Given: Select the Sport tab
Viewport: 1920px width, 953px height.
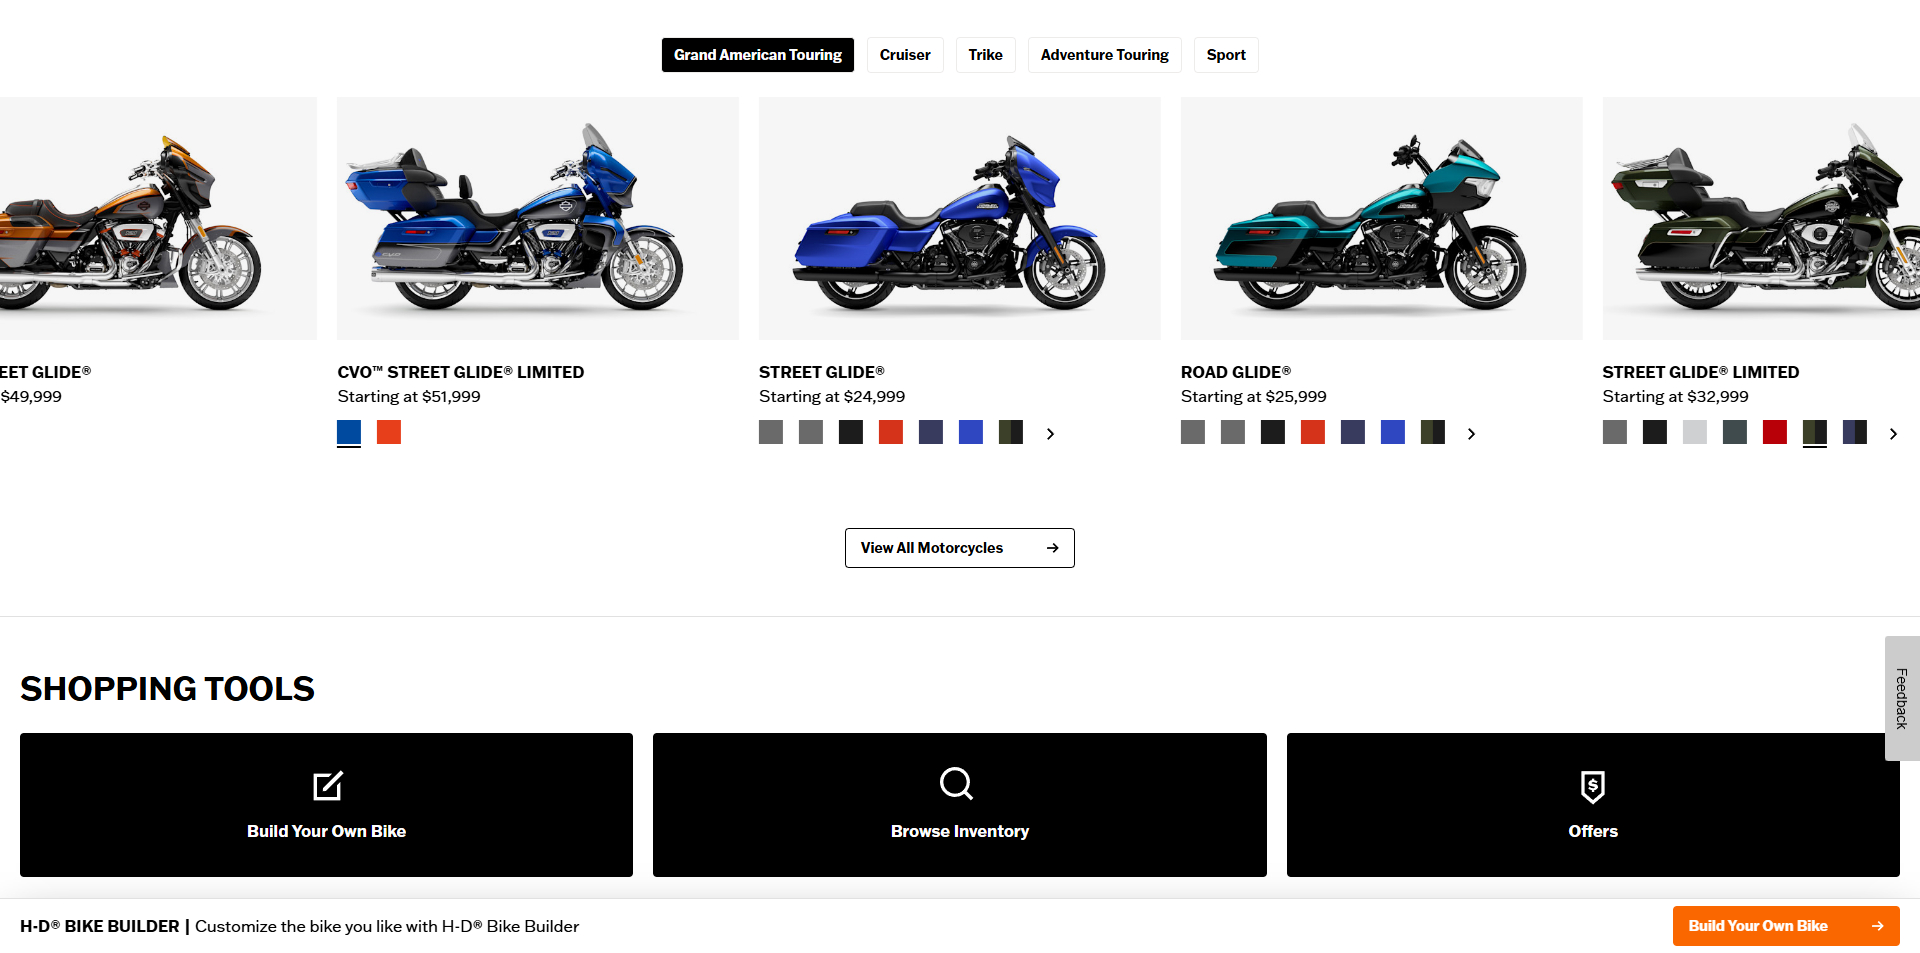Looking at the screenshot, I should (1226, 55).
